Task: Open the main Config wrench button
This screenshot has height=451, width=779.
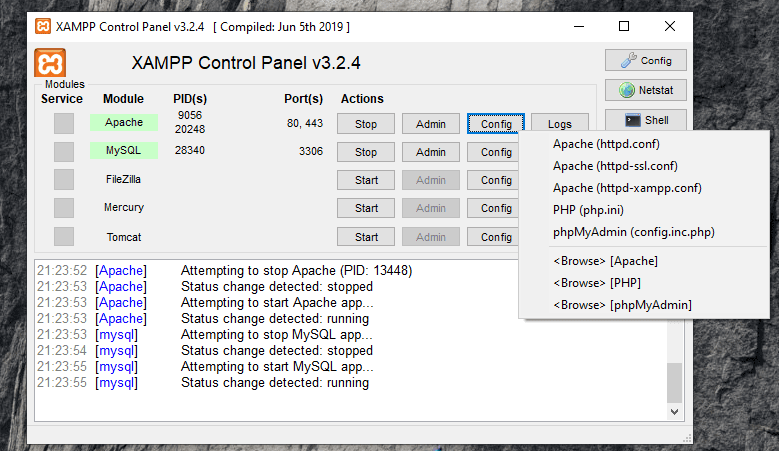Action: 646,60
